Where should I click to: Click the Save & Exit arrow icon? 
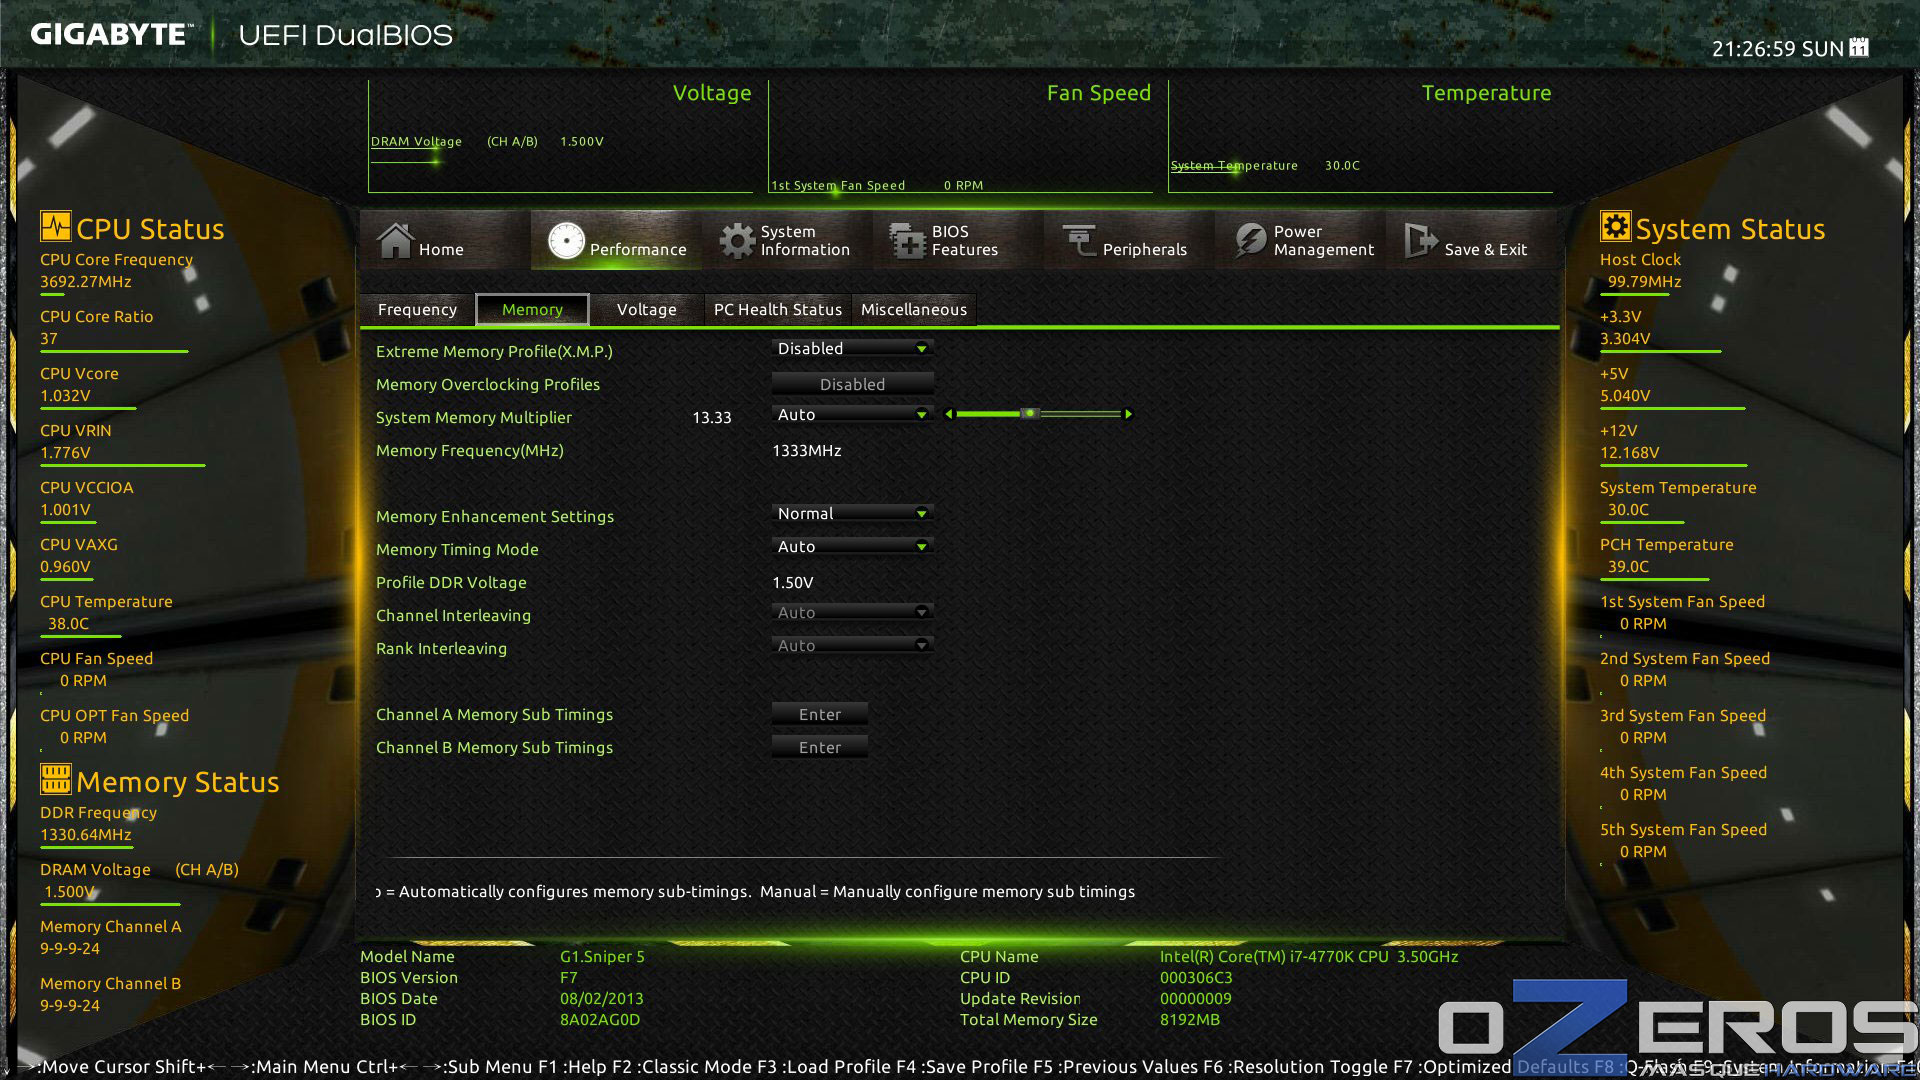click(x=1421, y=240)
